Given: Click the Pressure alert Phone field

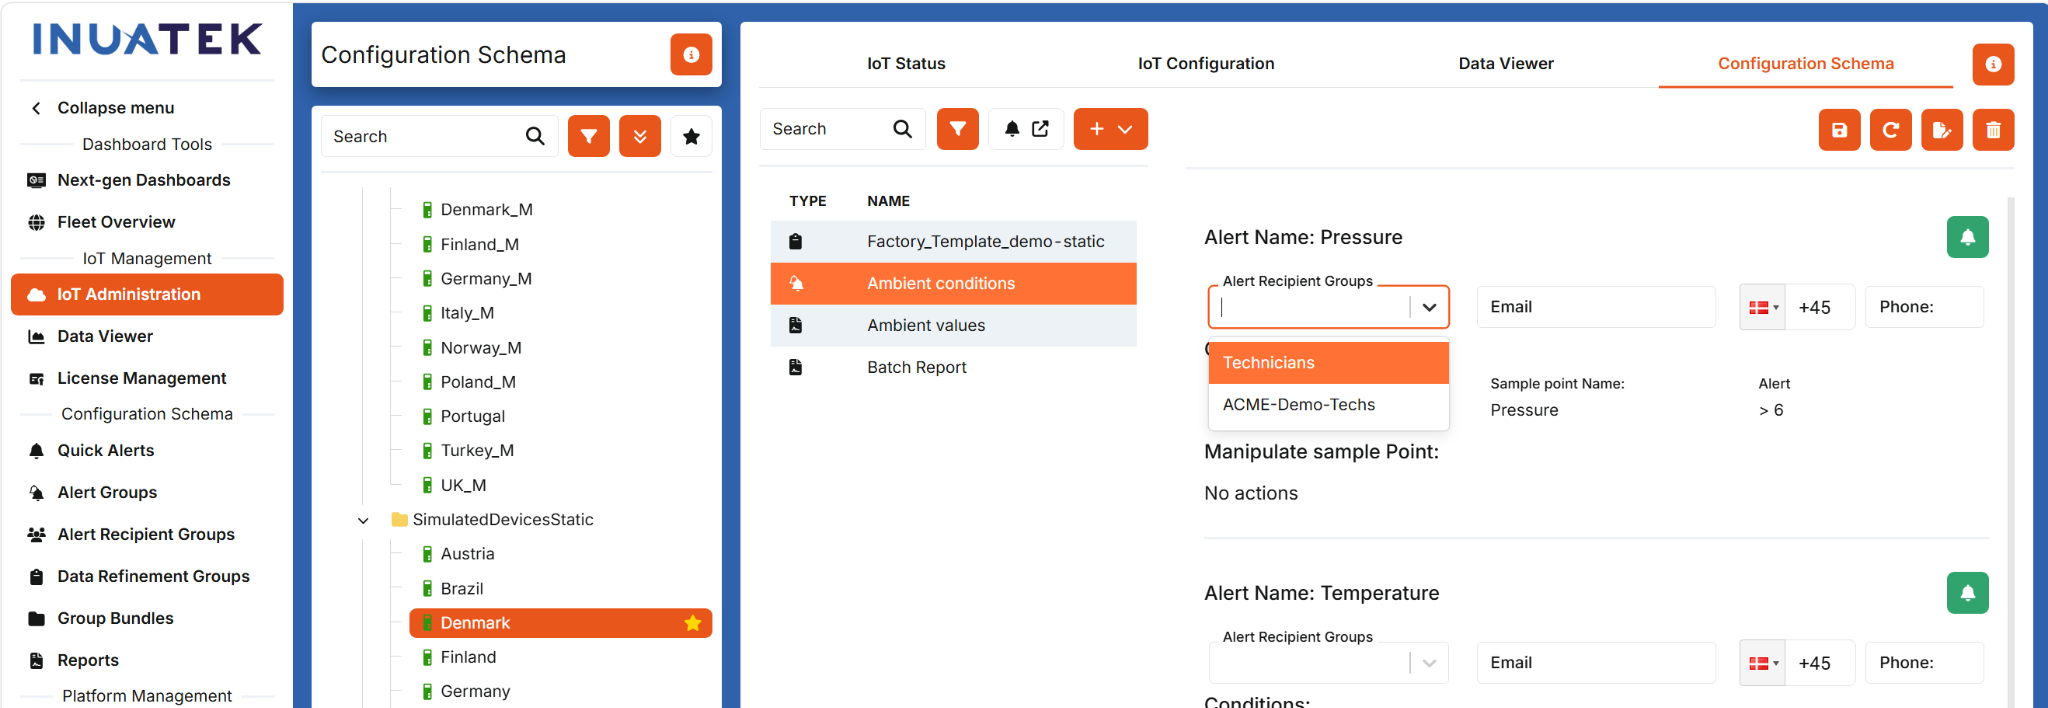Looking at the screenshot, I should [1925, 307].
